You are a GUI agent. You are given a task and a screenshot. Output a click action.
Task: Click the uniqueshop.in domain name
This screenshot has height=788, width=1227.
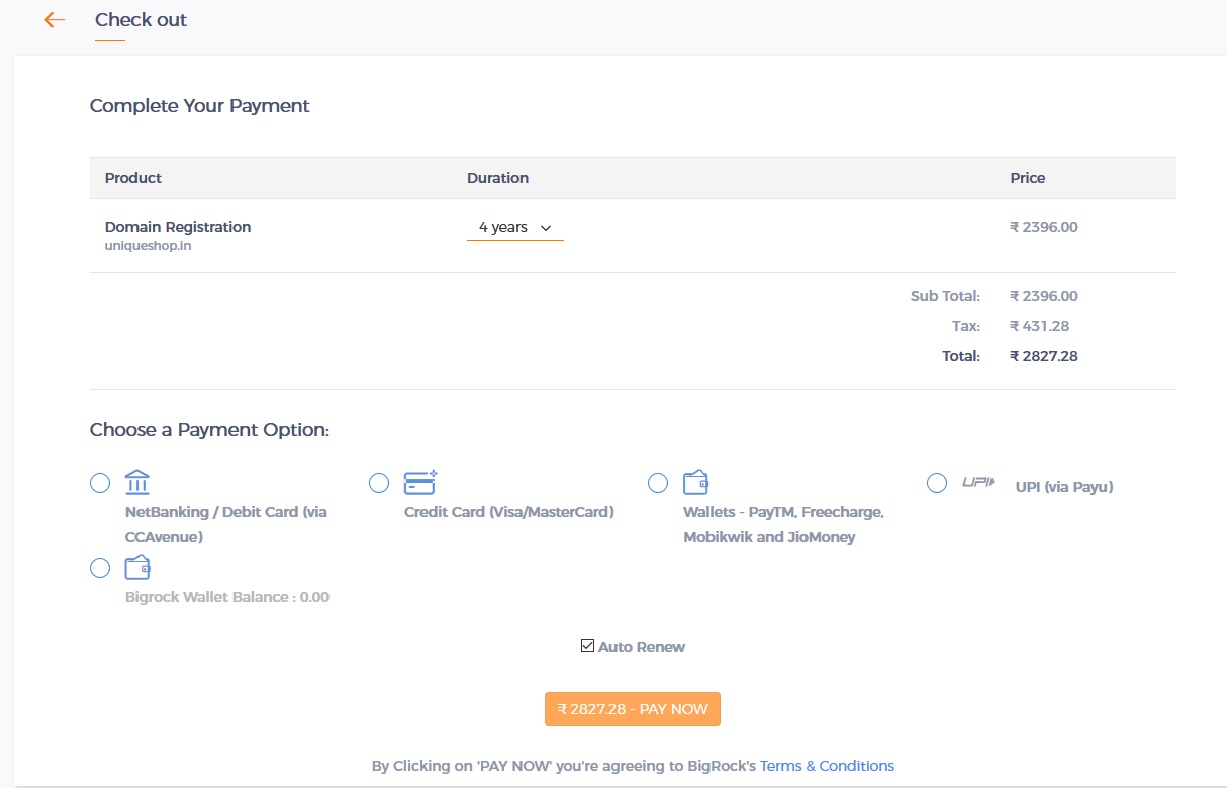pyautogui.click(x=148, y=245)
